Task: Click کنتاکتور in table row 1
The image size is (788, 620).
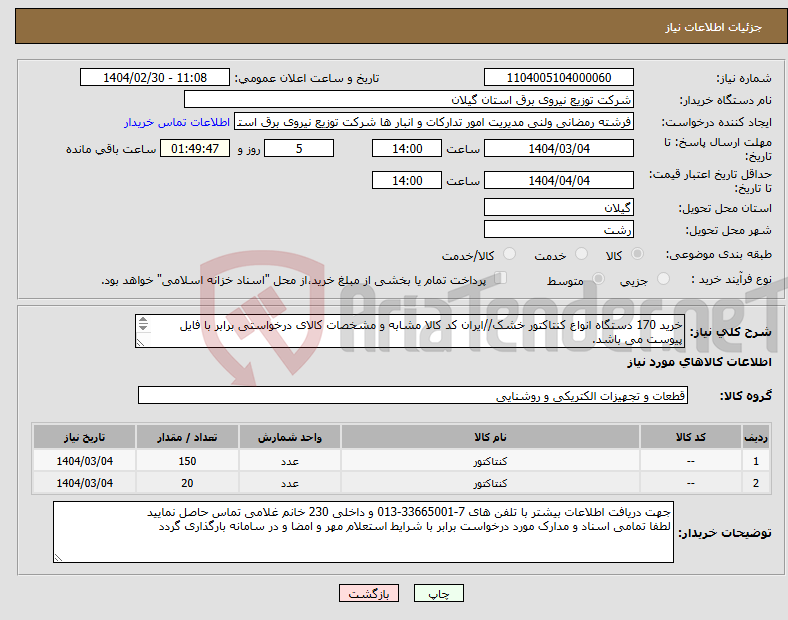Action: pos(490,461)
